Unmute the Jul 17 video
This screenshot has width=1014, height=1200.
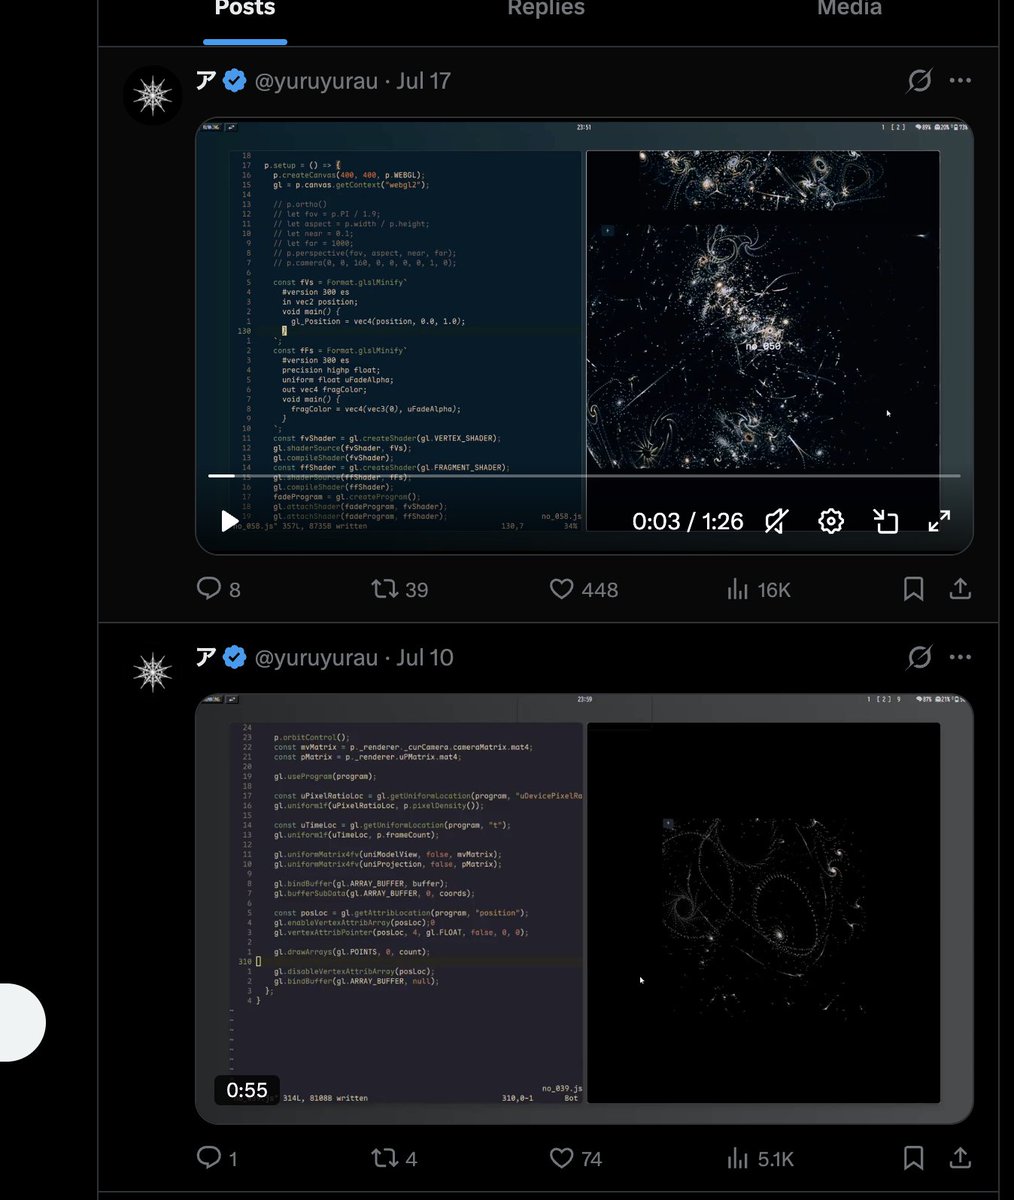(776, 521)
